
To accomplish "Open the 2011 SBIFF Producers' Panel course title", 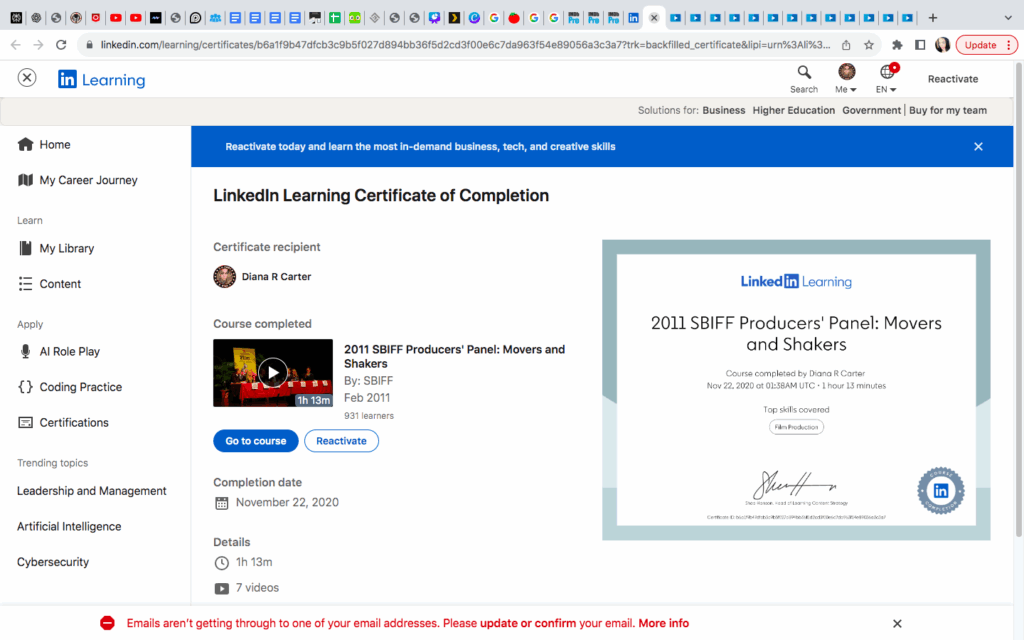I will 455,357.
